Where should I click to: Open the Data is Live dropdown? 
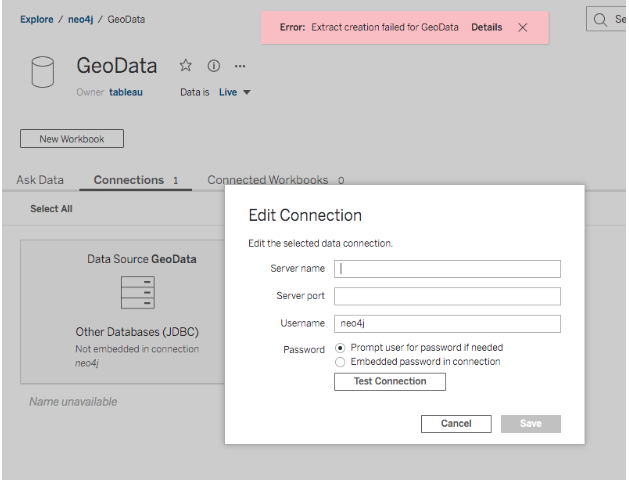click(235, 92)
